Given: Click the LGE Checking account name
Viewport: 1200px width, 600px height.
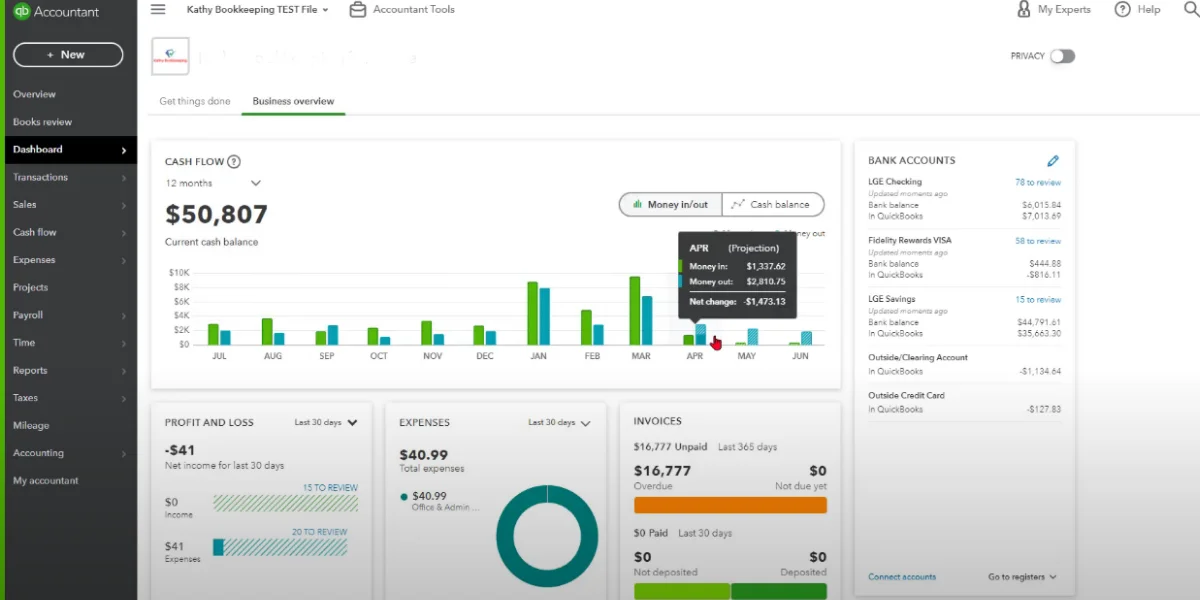Looking at the screenshot, I should click(895, 182).
